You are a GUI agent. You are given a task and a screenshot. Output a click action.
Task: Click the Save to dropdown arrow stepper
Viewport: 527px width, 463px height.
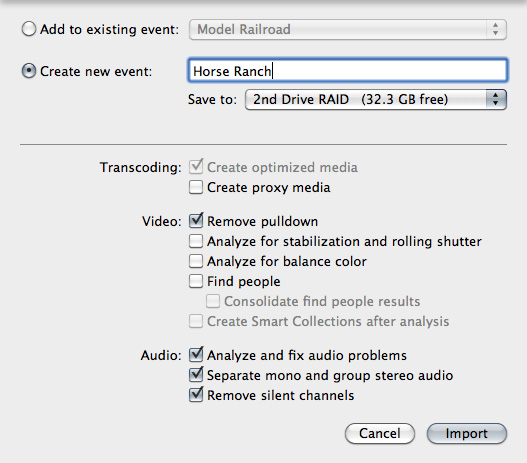(496, 99)
